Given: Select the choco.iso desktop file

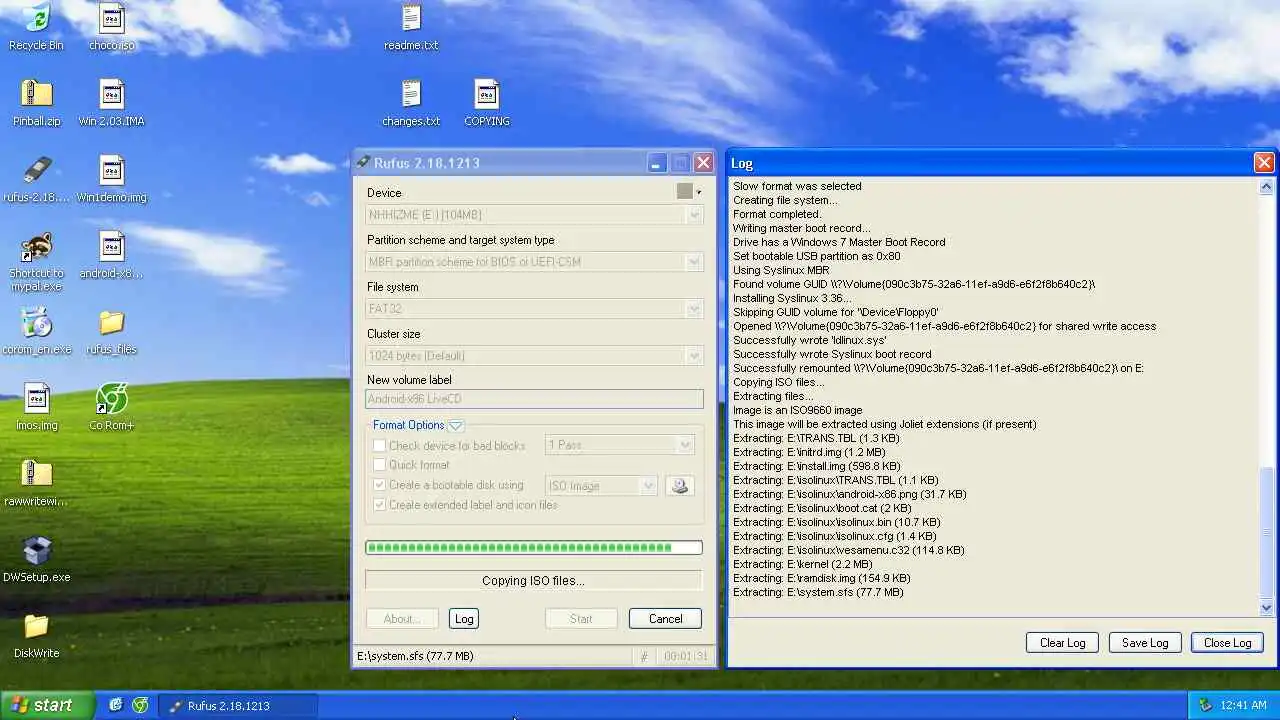Looking at the screenshot, I should pyautogui.click(x=112, y=26).
